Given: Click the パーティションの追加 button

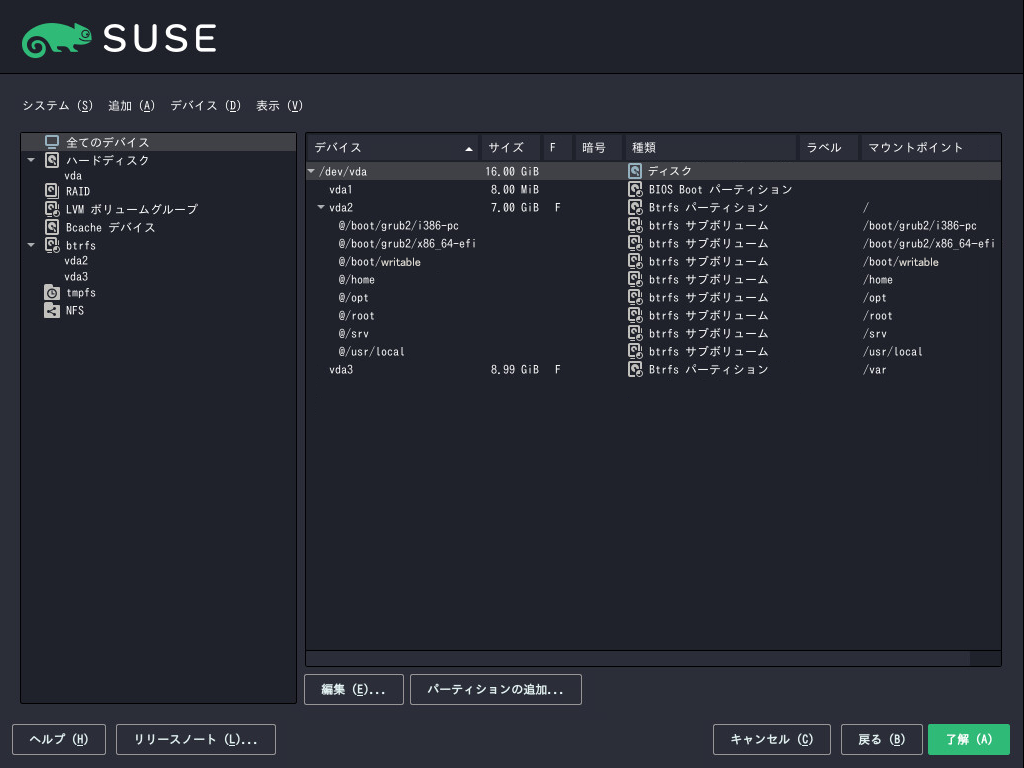Looking at the screenshot, I should click(495, 689).
